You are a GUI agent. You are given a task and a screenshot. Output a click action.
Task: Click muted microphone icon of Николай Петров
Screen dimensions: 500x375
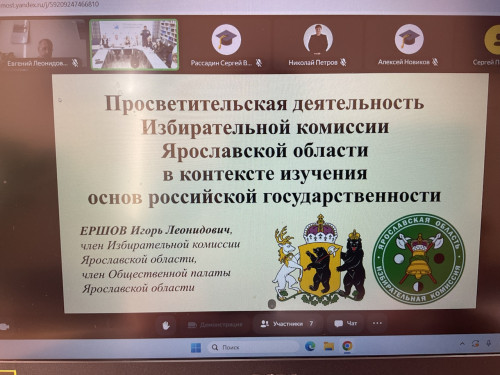click(343, 62)
